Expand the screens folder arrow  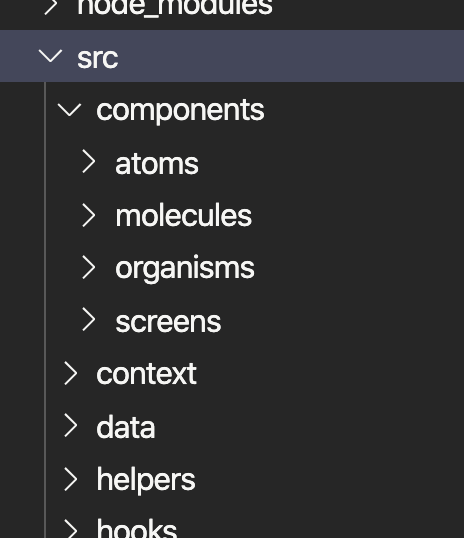89,319
